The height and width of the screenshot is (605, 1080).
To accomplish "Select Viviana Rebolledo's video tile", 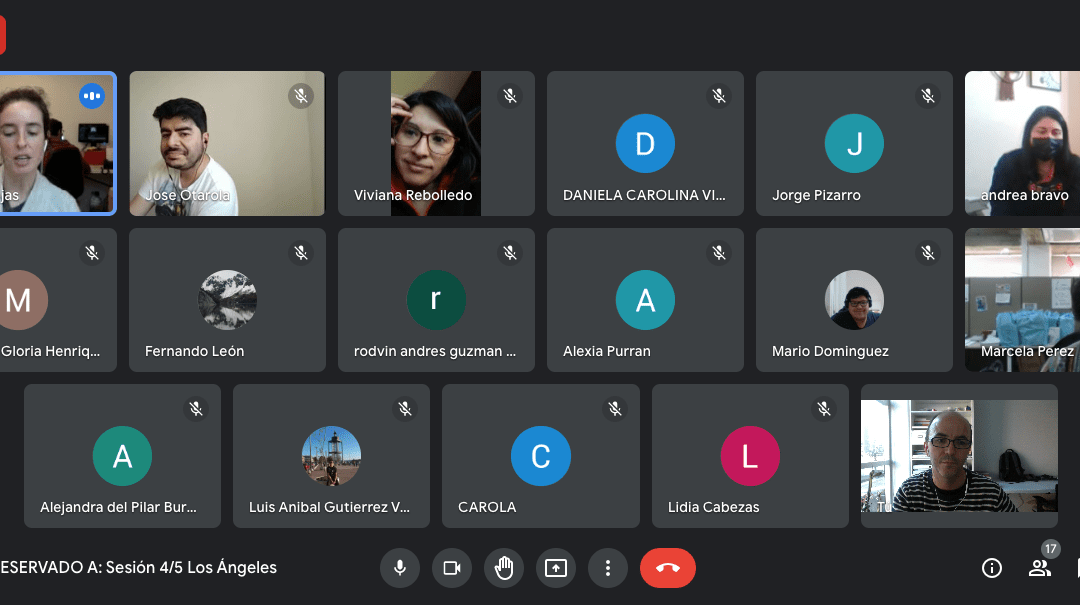I will click(x=436, y=143).
